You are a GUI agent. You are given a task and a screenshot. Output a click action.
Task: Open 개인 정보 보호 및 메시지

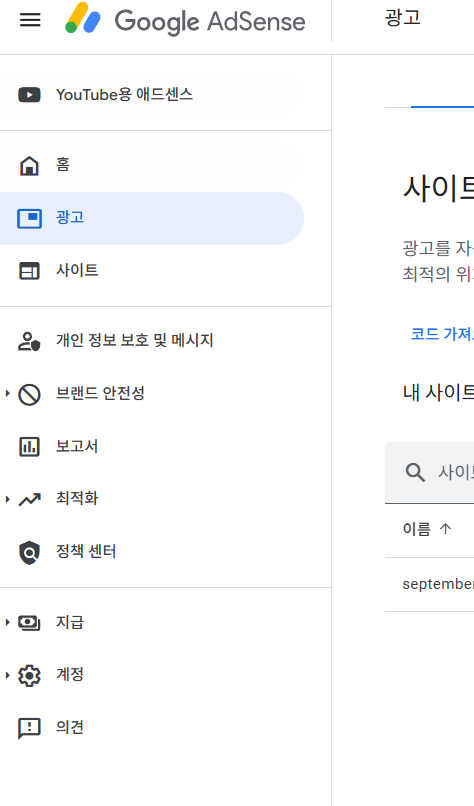coord(135,340)
